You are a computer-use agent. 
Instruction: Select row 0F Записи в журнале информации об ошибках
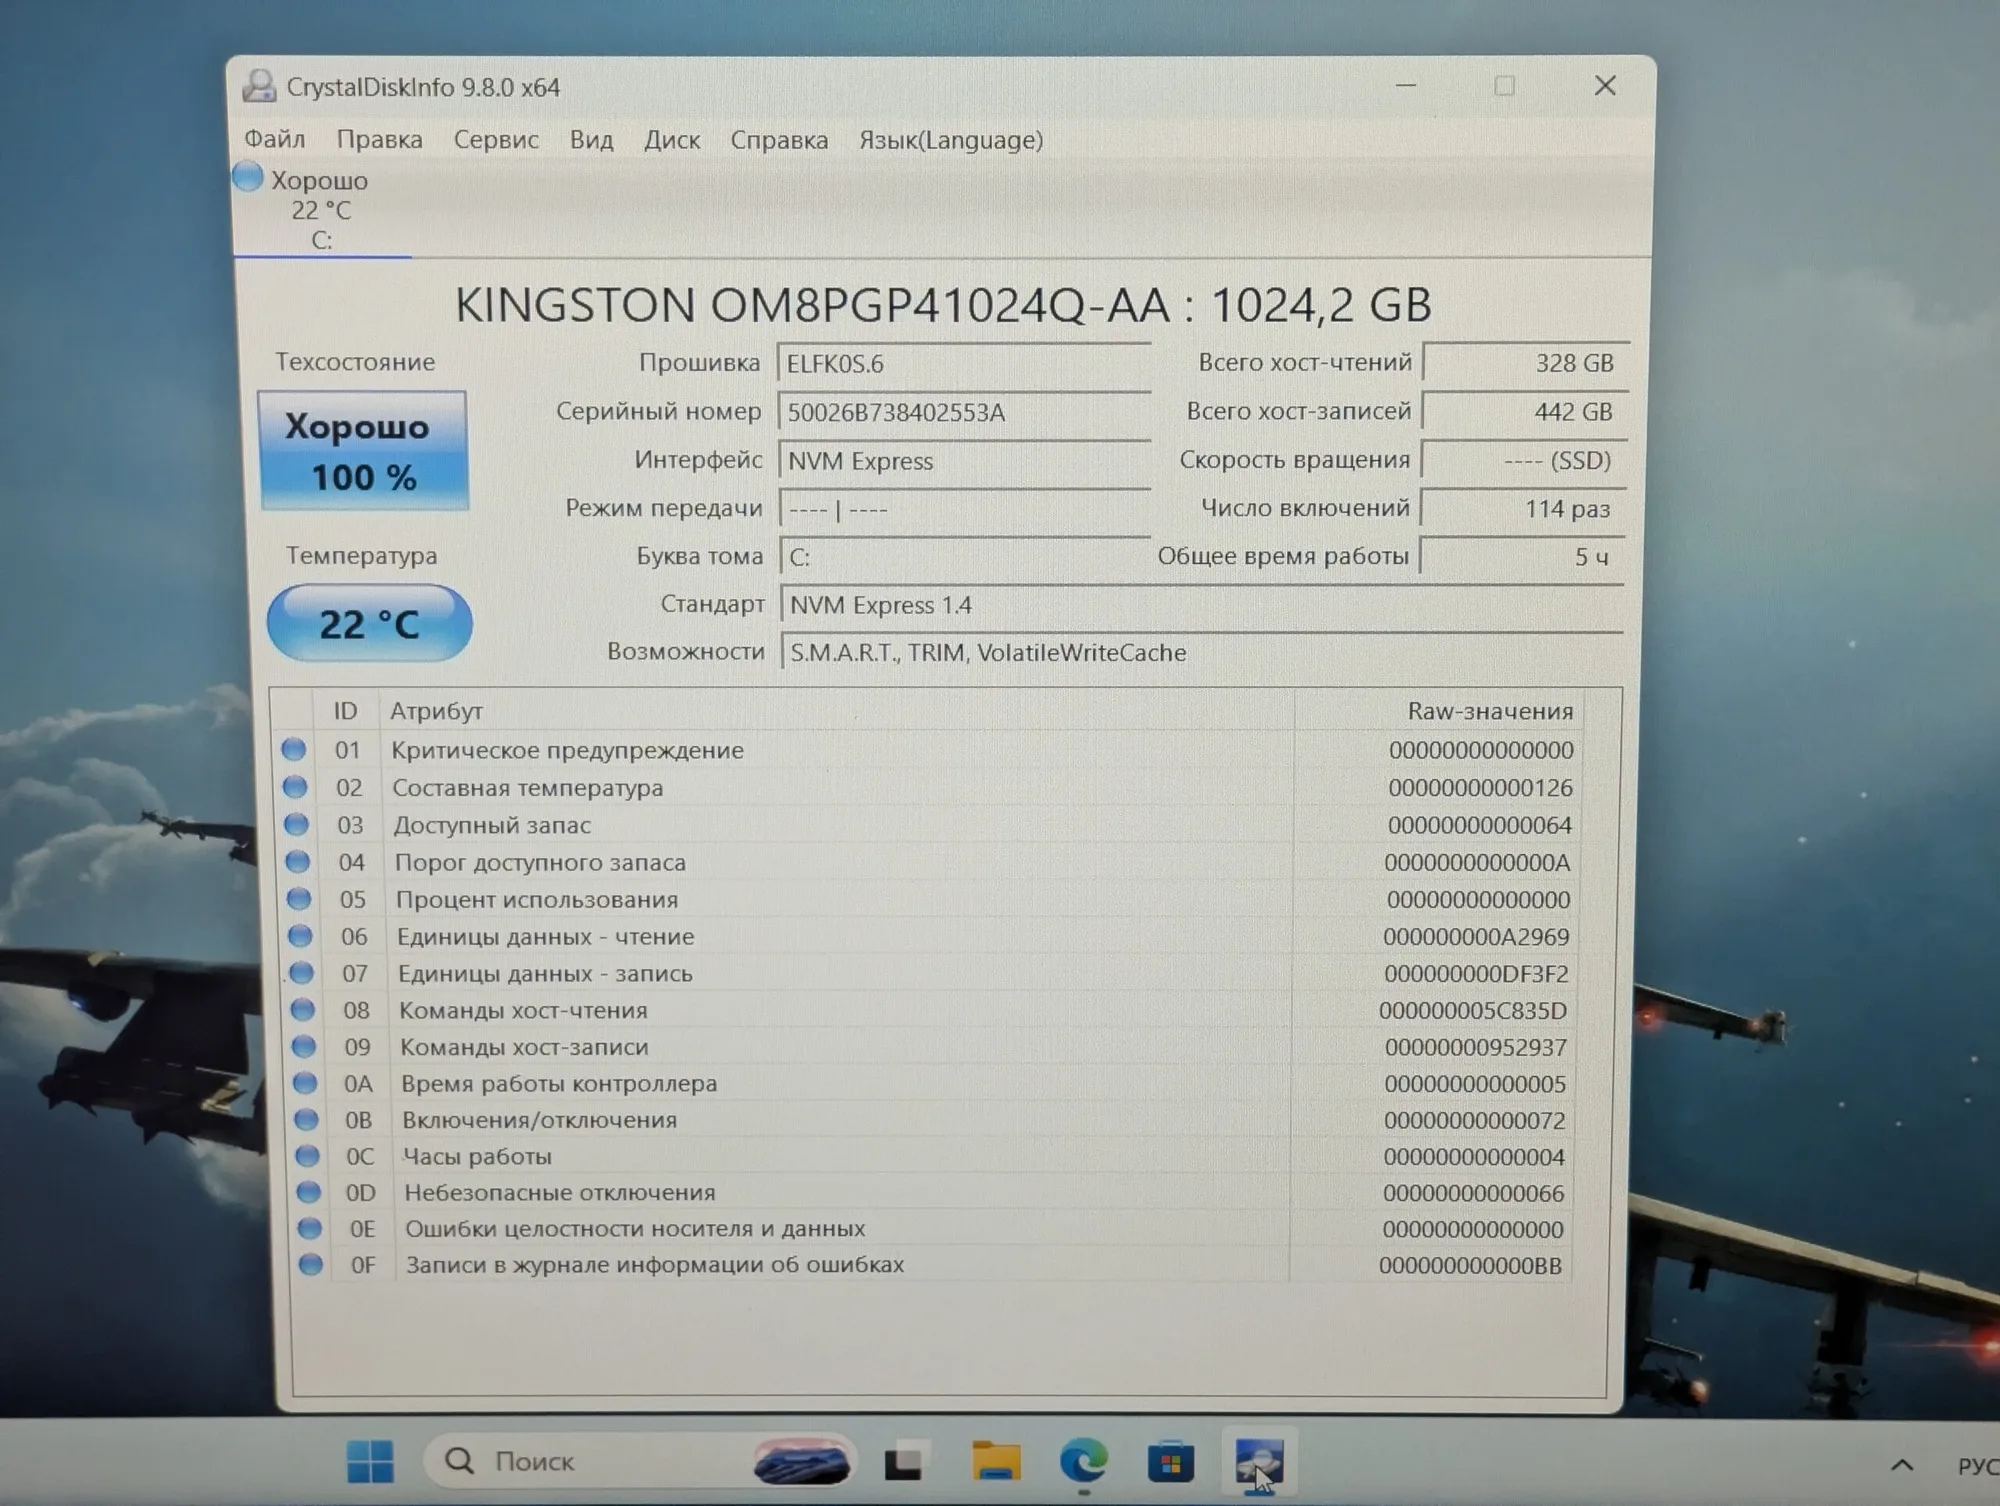click(932, 1265)
